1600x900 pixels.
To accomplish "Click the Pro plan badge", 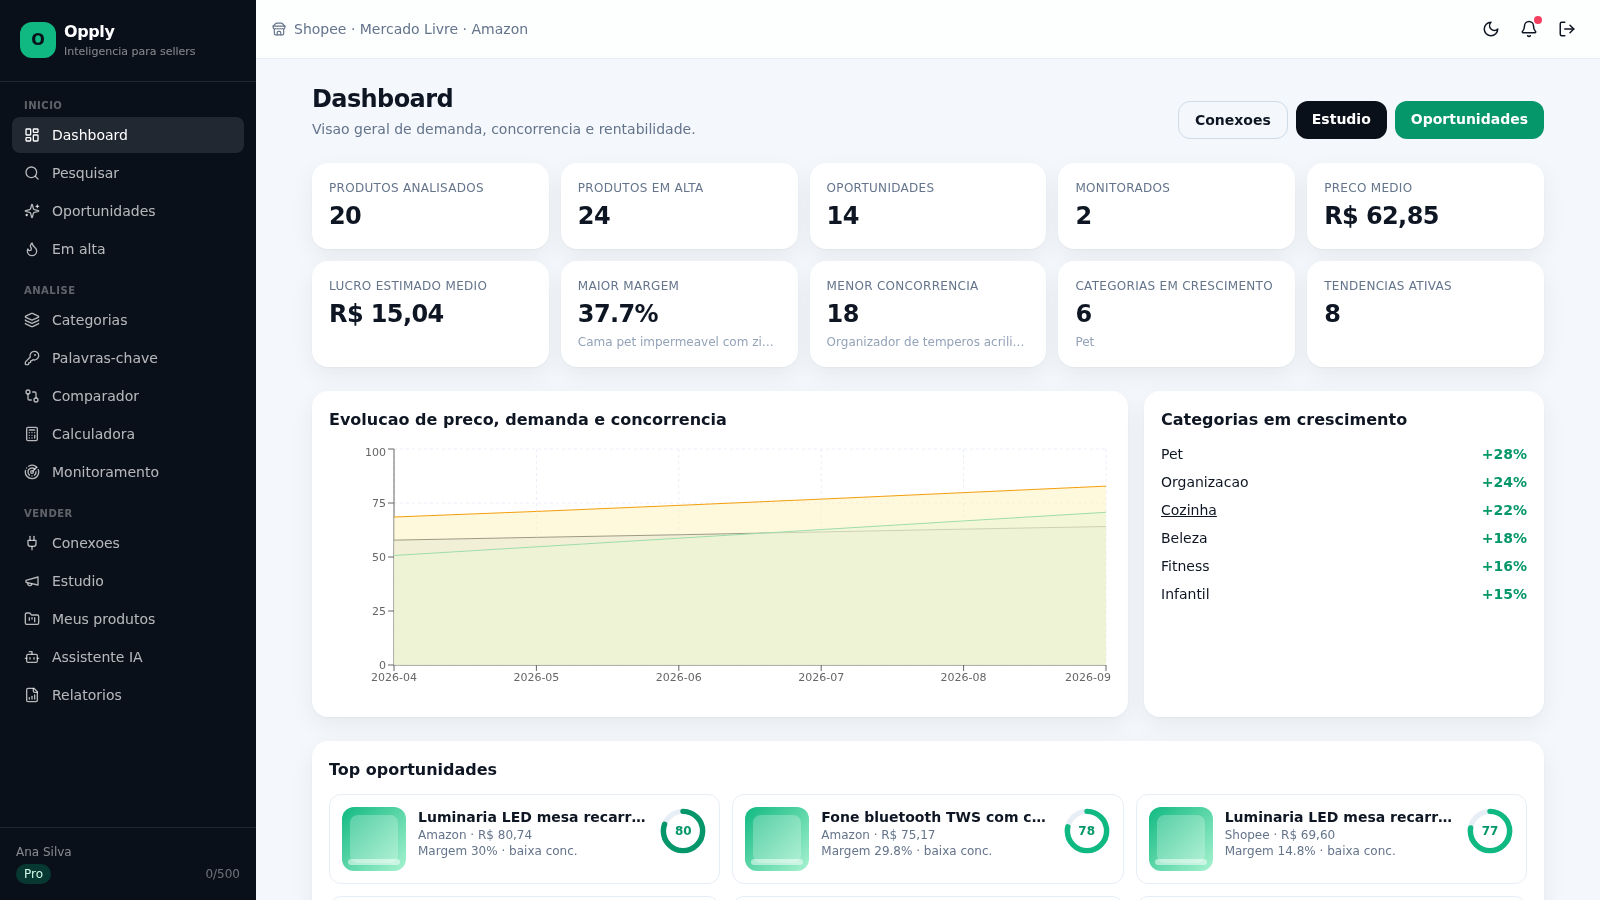I will coord(33,874).
